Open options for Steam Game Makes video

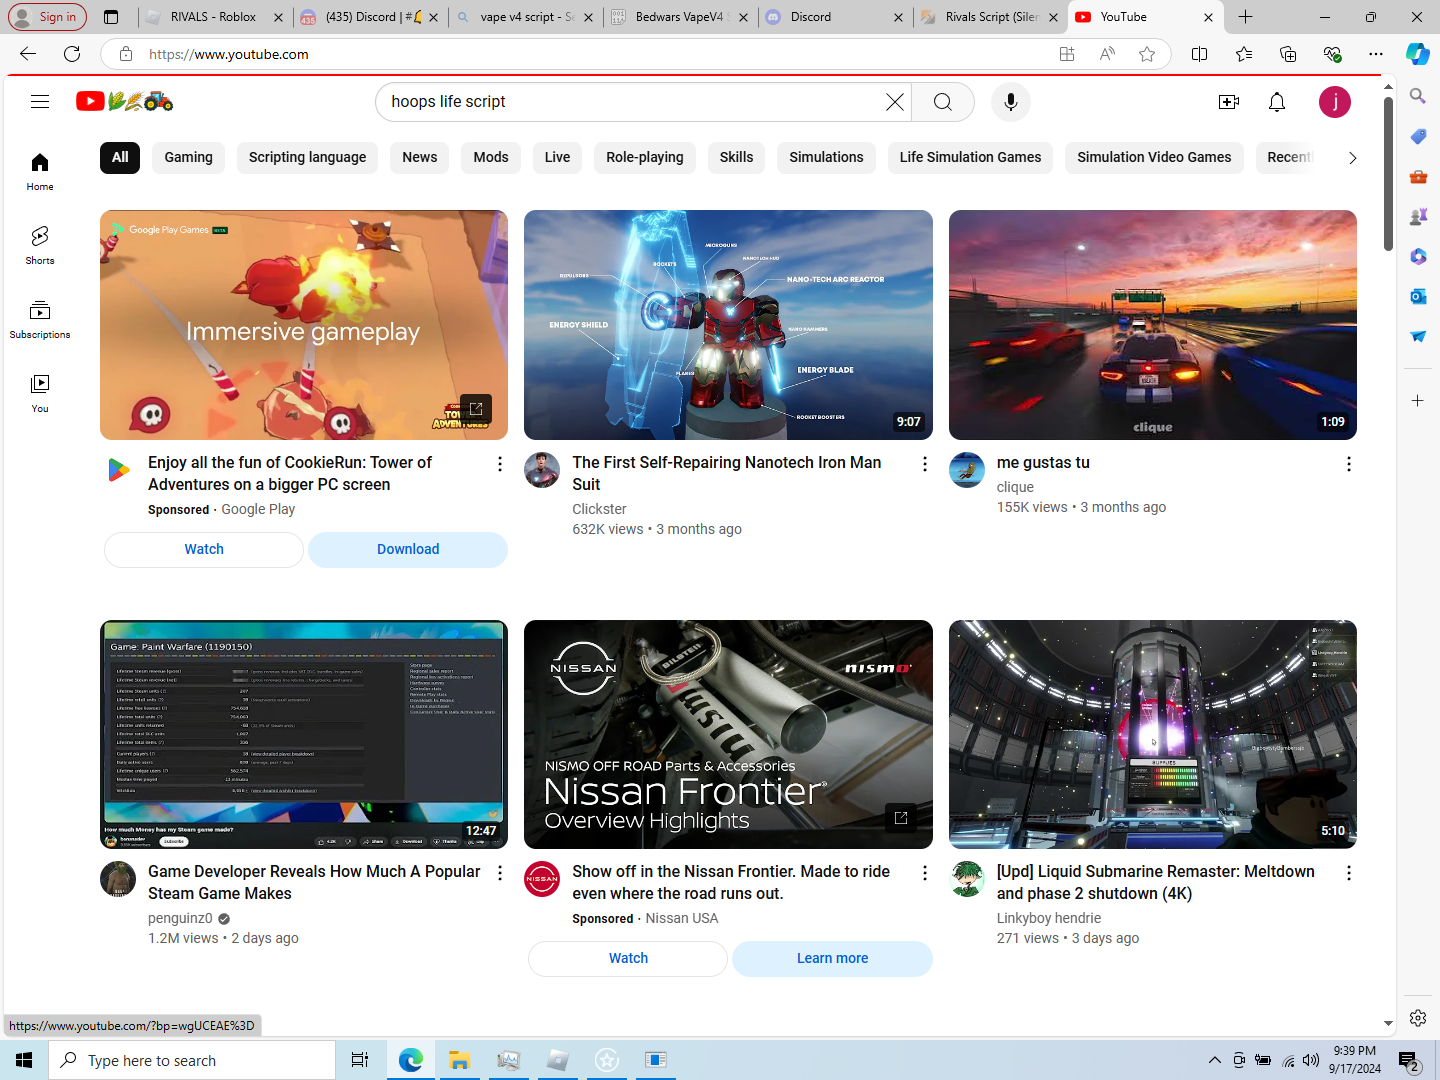pos(500,873)
